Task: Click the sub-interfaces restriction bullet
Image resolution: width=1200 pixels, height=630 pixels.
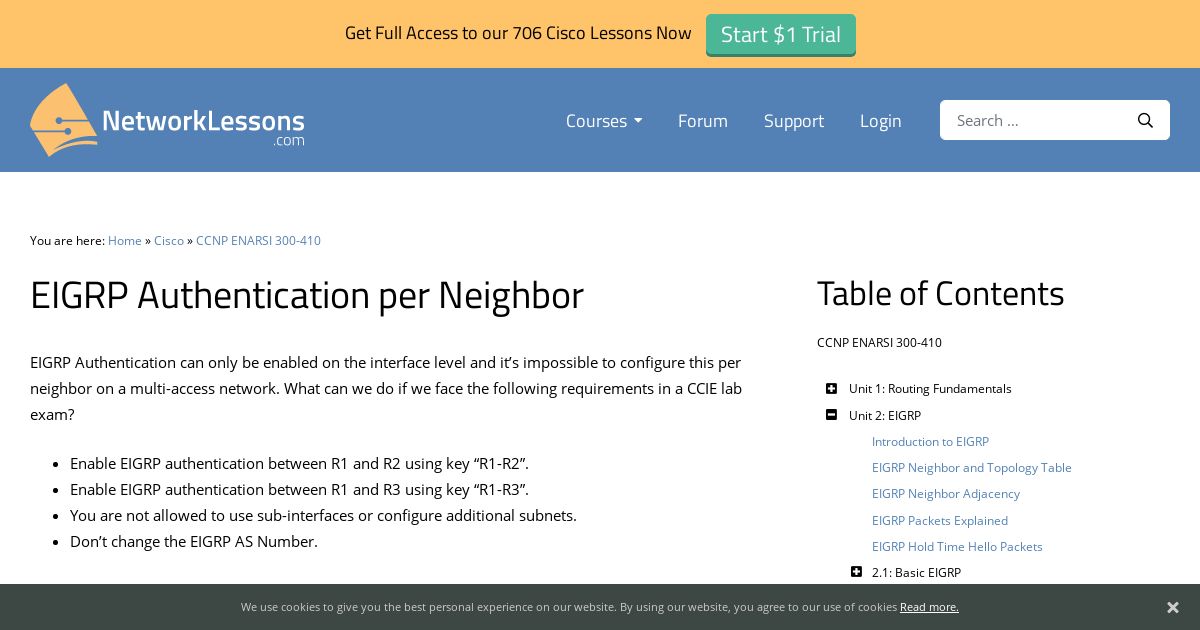Action: click(323, 515)
